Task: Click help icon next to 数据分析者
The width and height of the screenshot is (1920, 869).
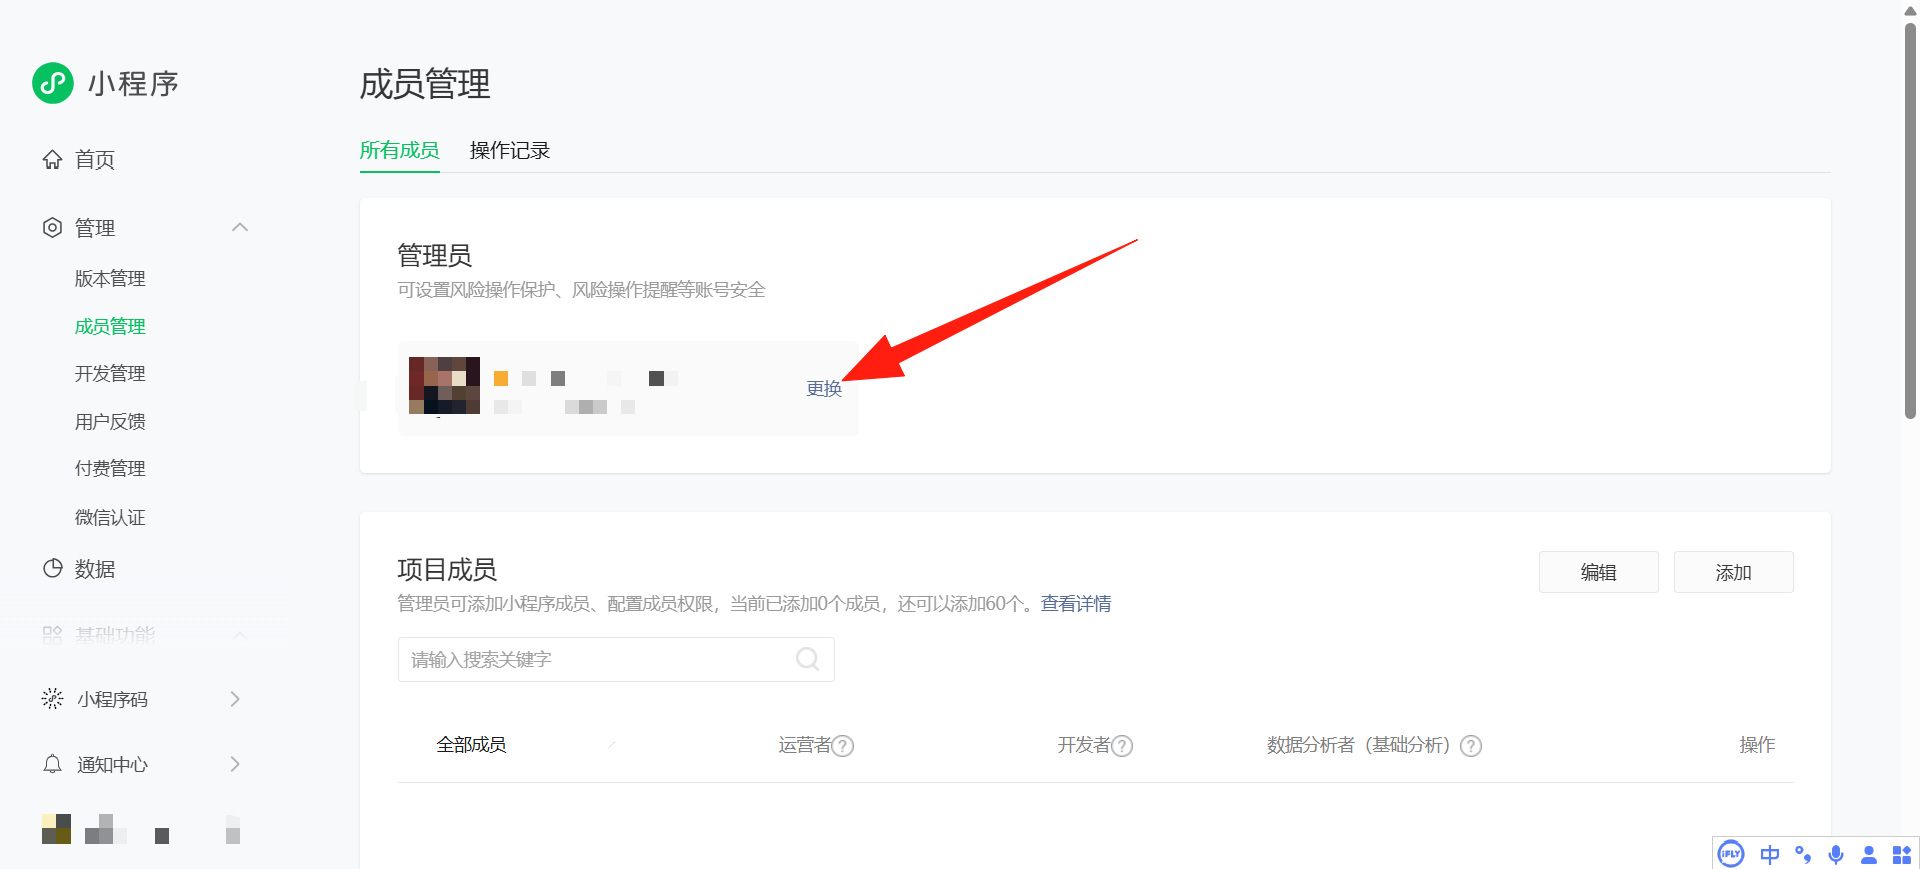Action: (x=1470, y=746)
